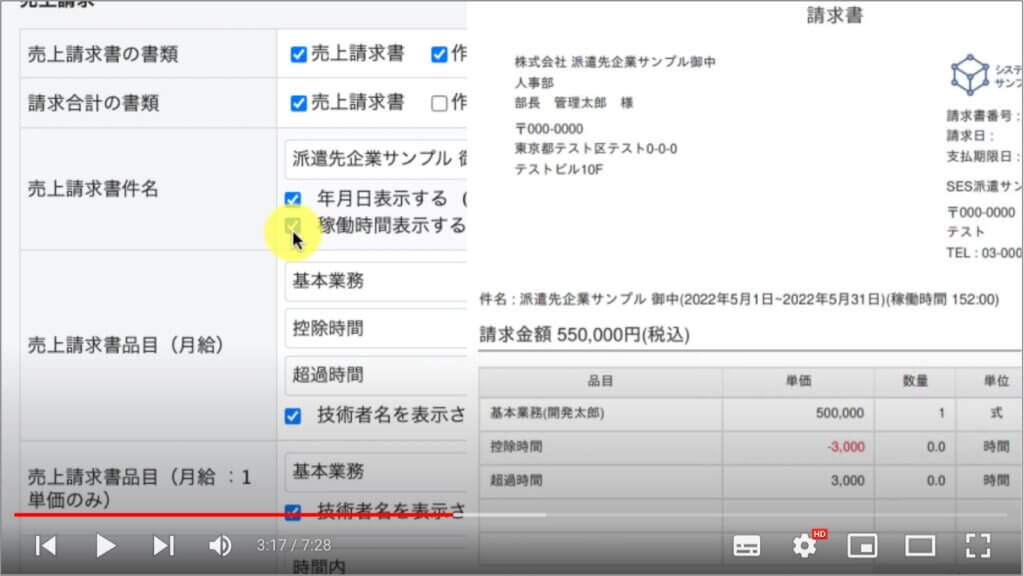The width and height of the screenshot is (1024, 576).
Task: Mute the video volume
Action: click(x=220, y=545)
